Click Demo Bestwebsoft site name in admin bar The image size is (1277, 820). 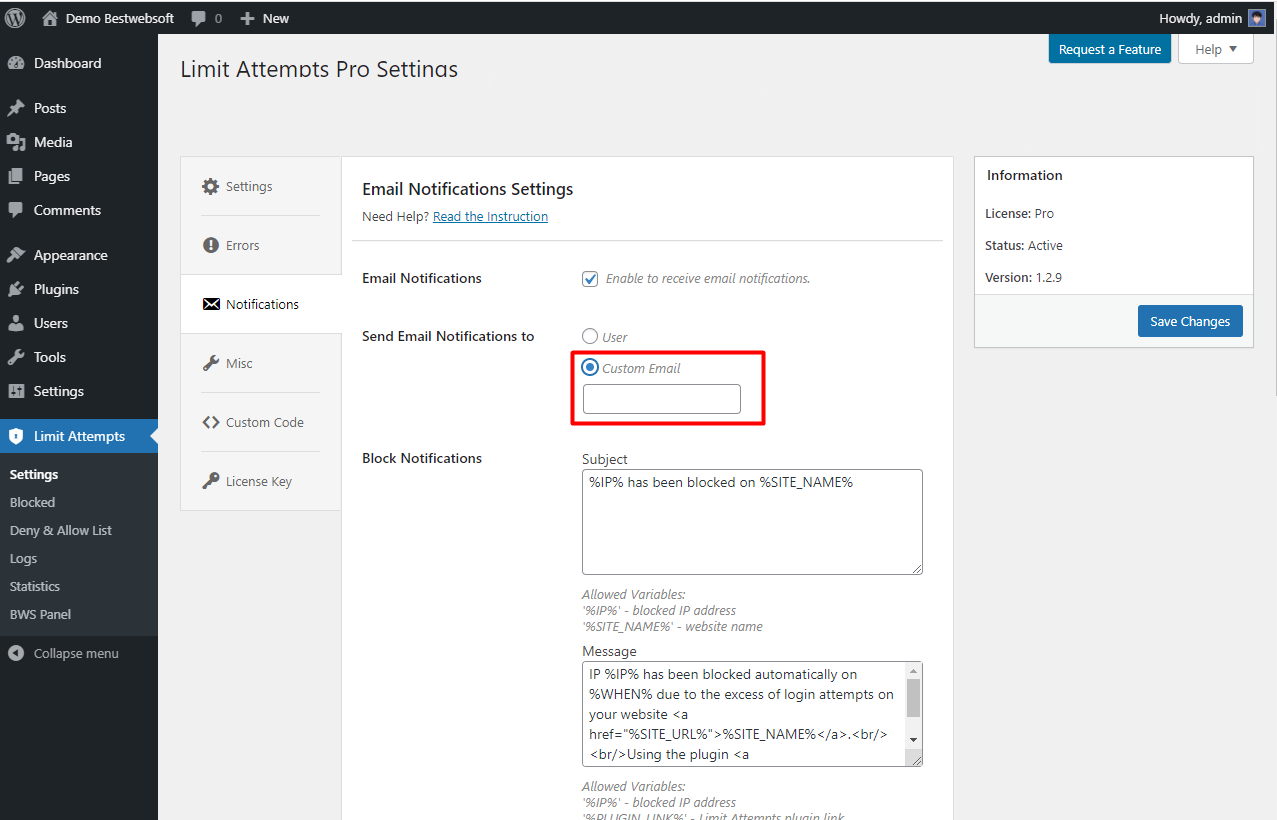[x=120, y=18]
